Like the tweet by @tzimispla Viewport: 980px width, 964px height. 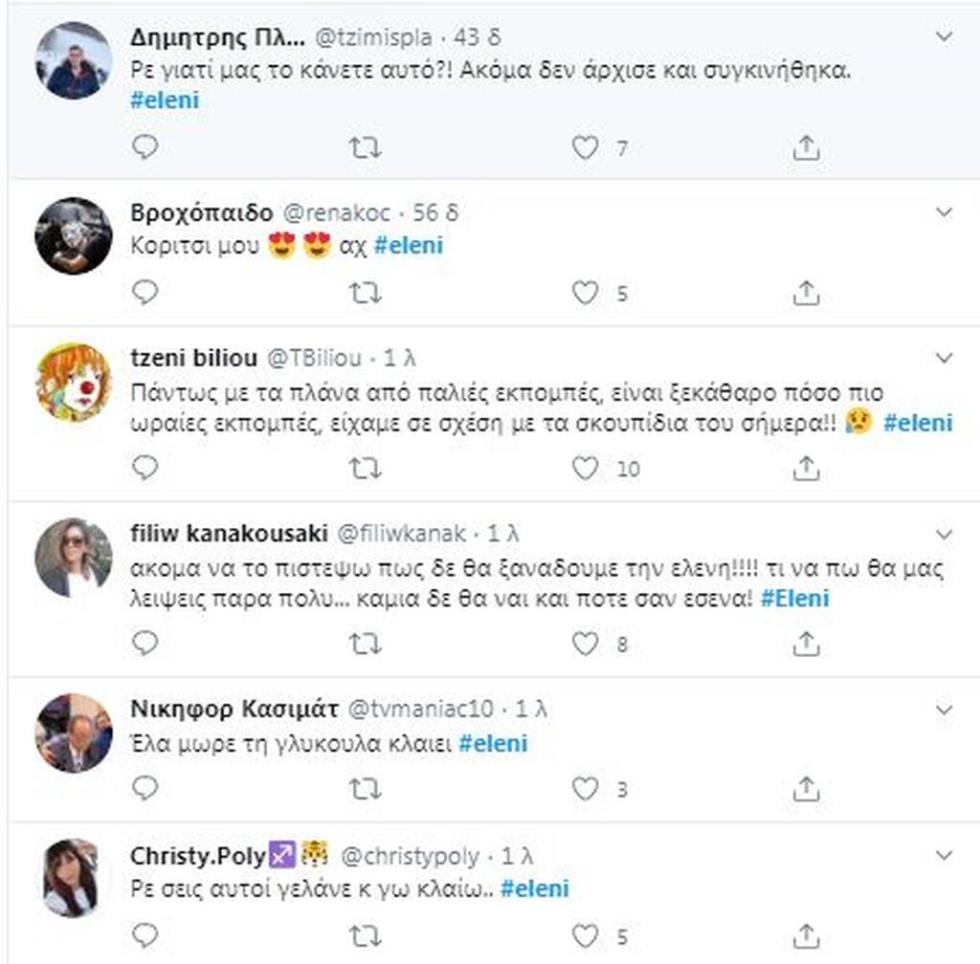584,148
